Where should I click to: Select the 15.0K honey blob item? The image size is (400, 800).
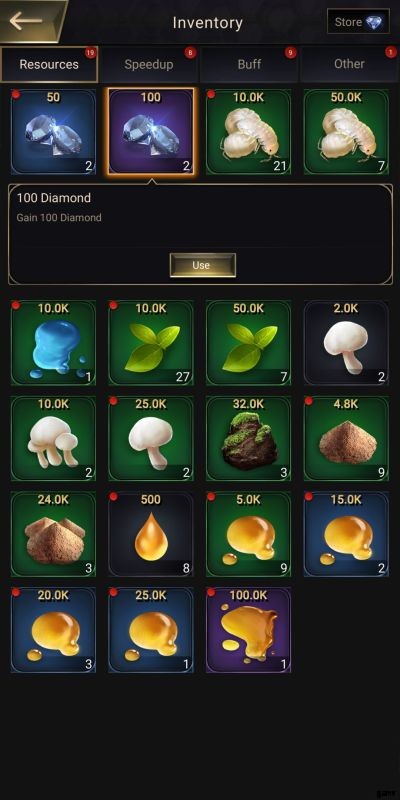346,534
